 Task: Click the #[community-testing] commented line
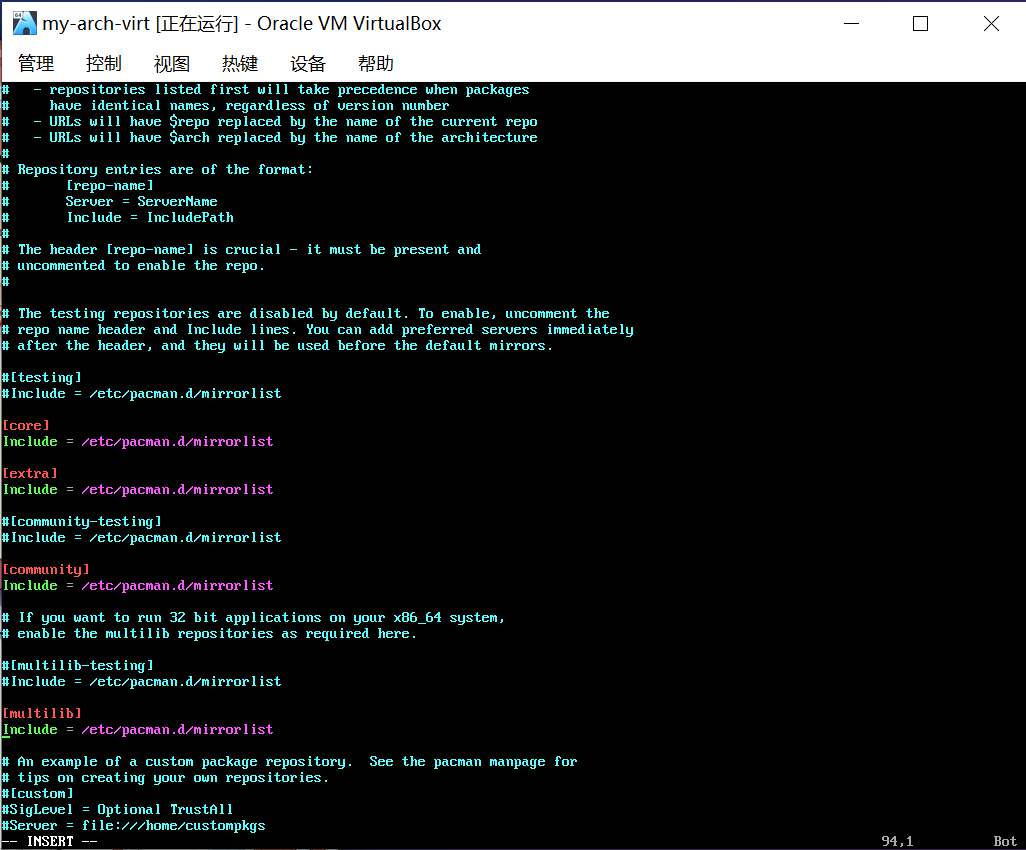[x=82, y=521]
